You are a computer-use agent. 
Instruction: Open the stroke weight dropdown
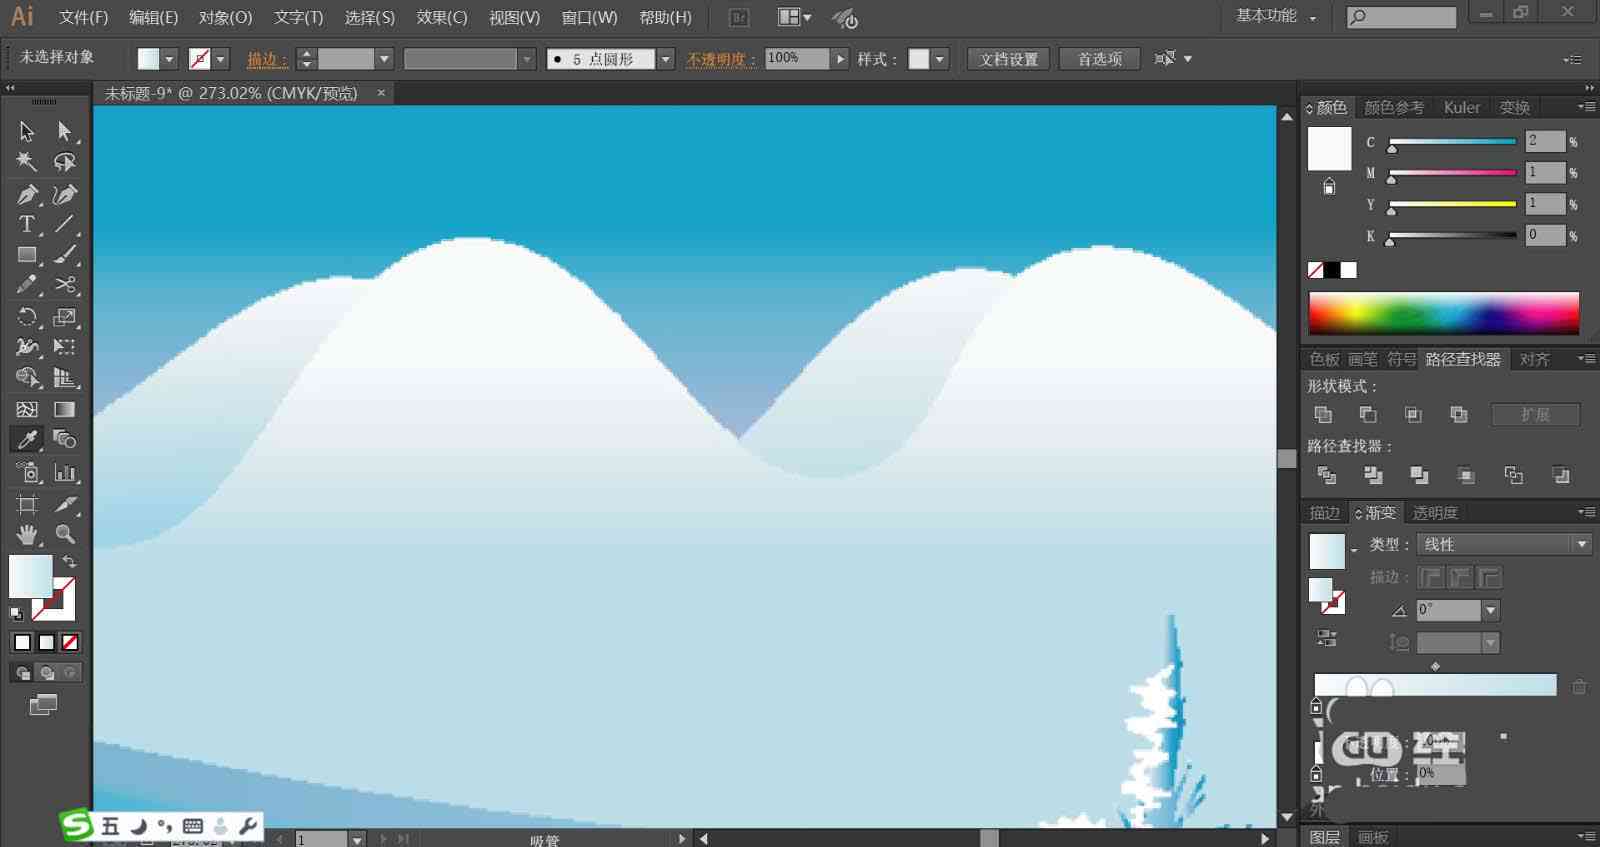click(384, 59)
